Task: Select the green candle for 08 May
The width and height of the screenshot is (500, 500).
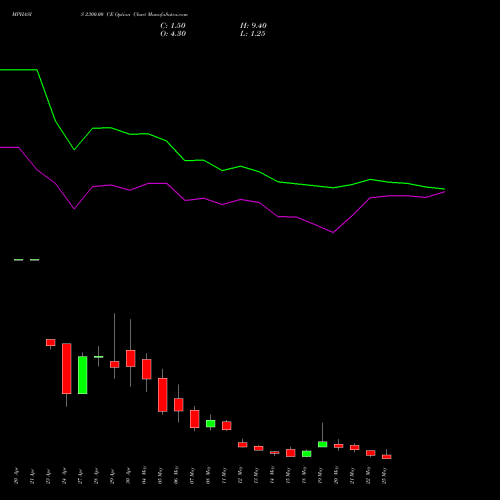Action: pyautogui.click(x=211, y=423)
